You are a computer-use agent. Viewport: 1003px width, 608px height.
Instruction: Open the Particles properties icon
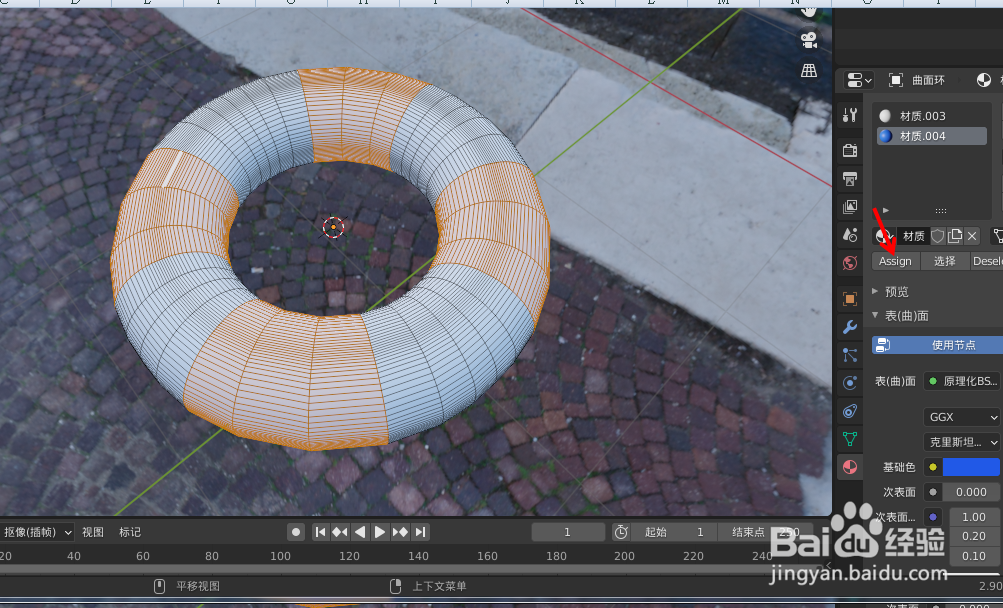pos(849,355)
